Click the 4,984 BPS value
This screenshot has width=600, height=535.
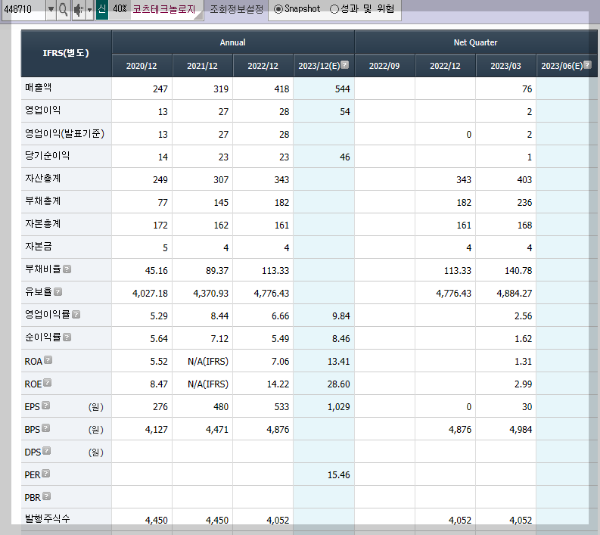tap(521, 429)
